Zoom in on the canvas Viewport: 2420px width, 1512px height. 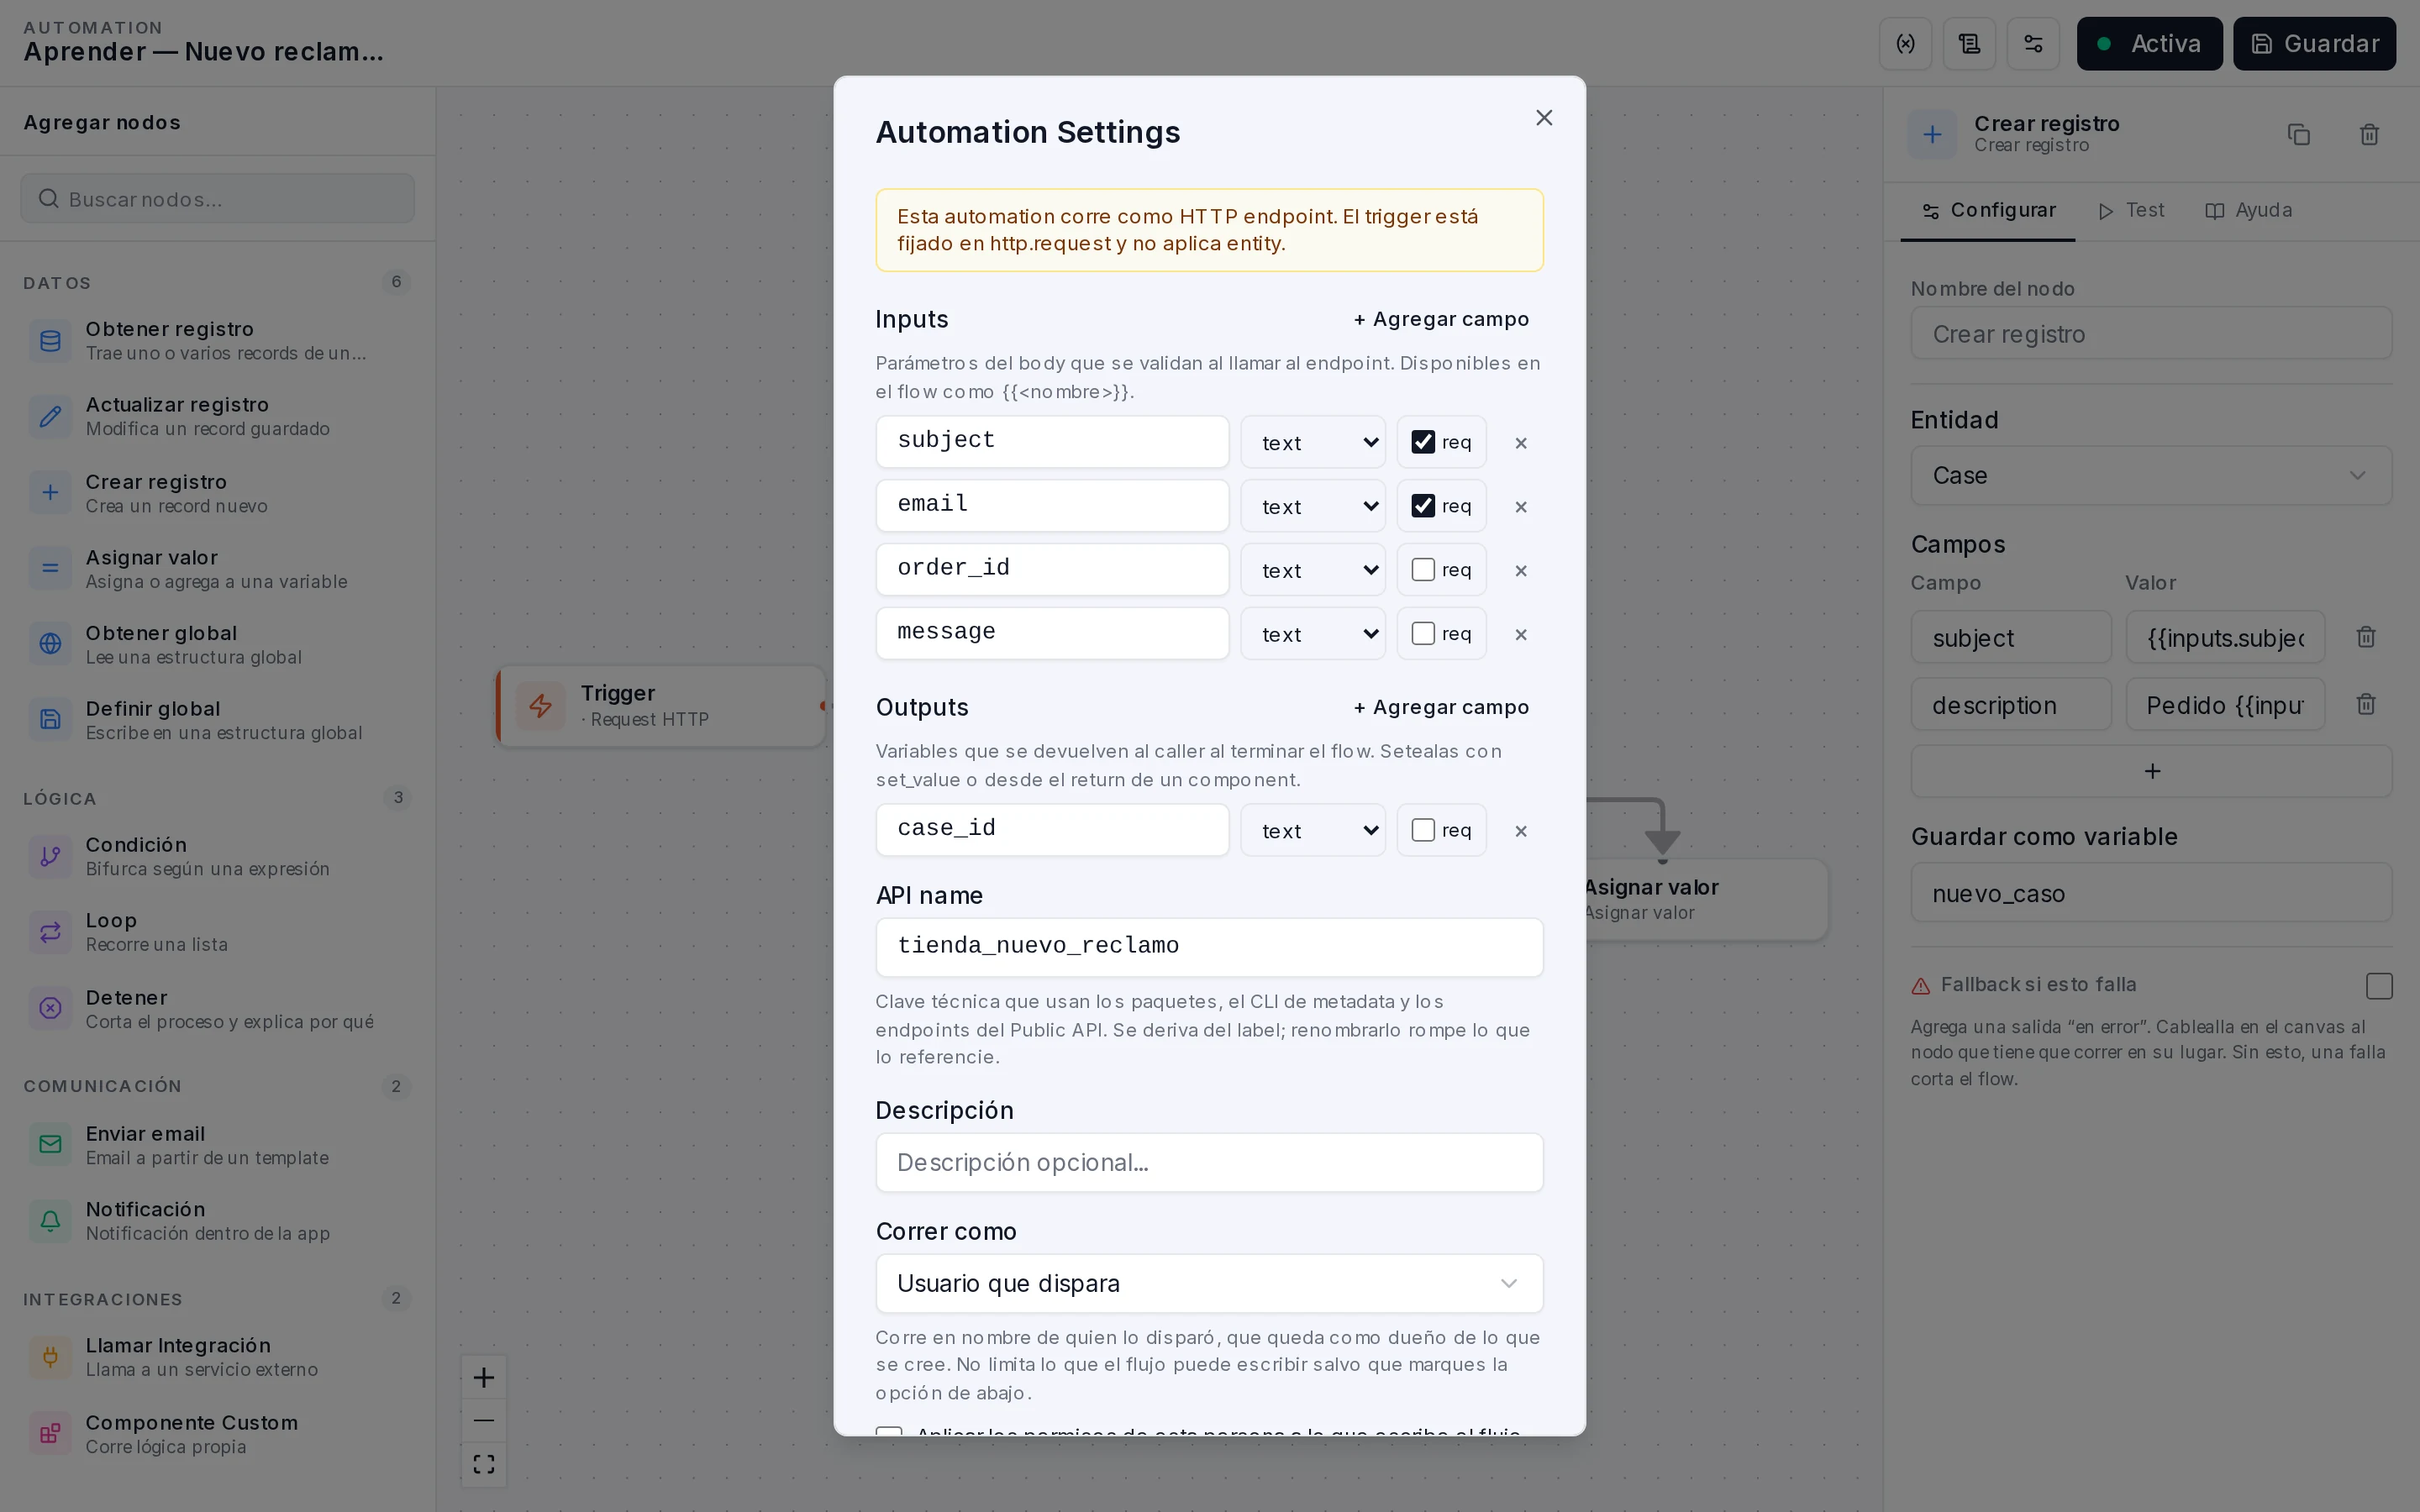[484, 1378]
